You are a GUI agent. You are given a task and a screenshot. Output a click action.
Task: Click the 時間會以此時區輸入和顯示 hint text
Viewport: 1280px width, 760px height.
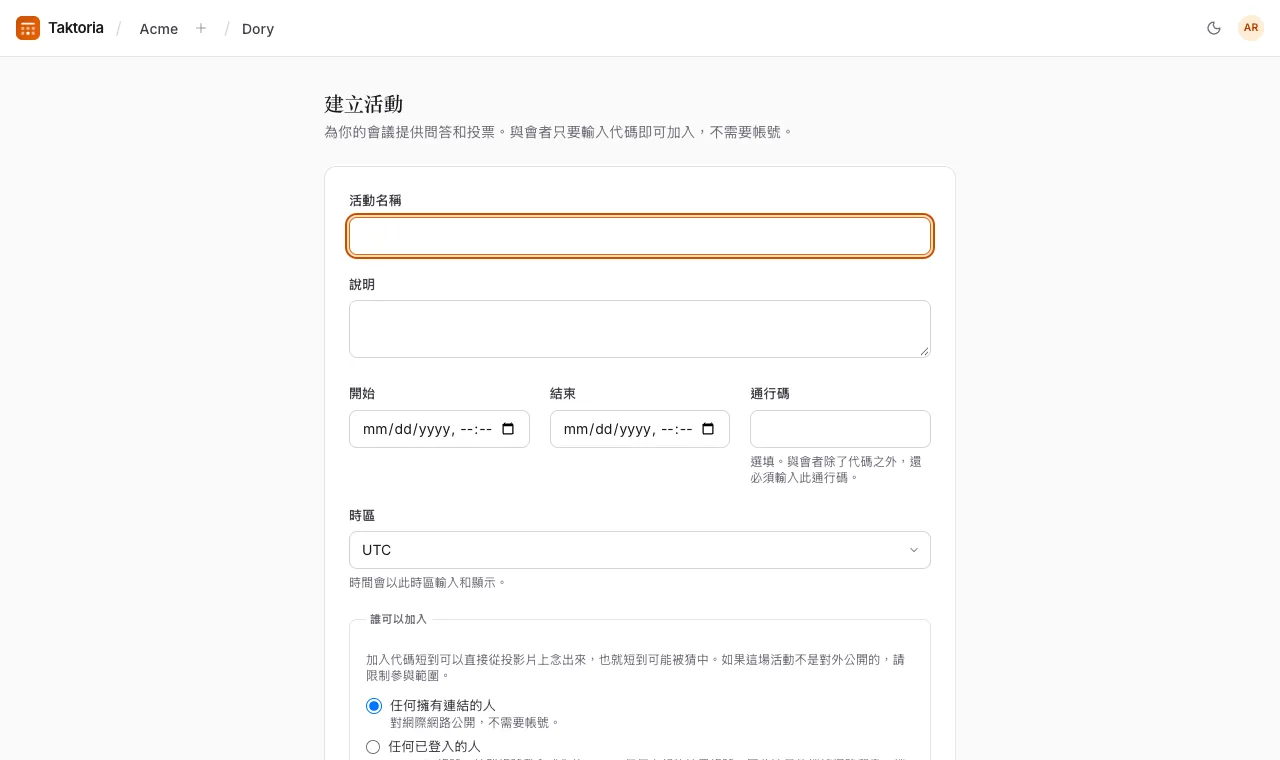tap(428, 582)
